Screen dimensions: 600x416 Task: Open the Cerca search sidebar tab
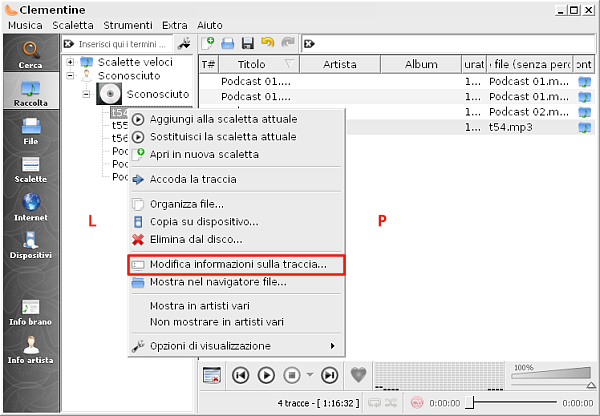pyautogui.click(x=30, y=56)
